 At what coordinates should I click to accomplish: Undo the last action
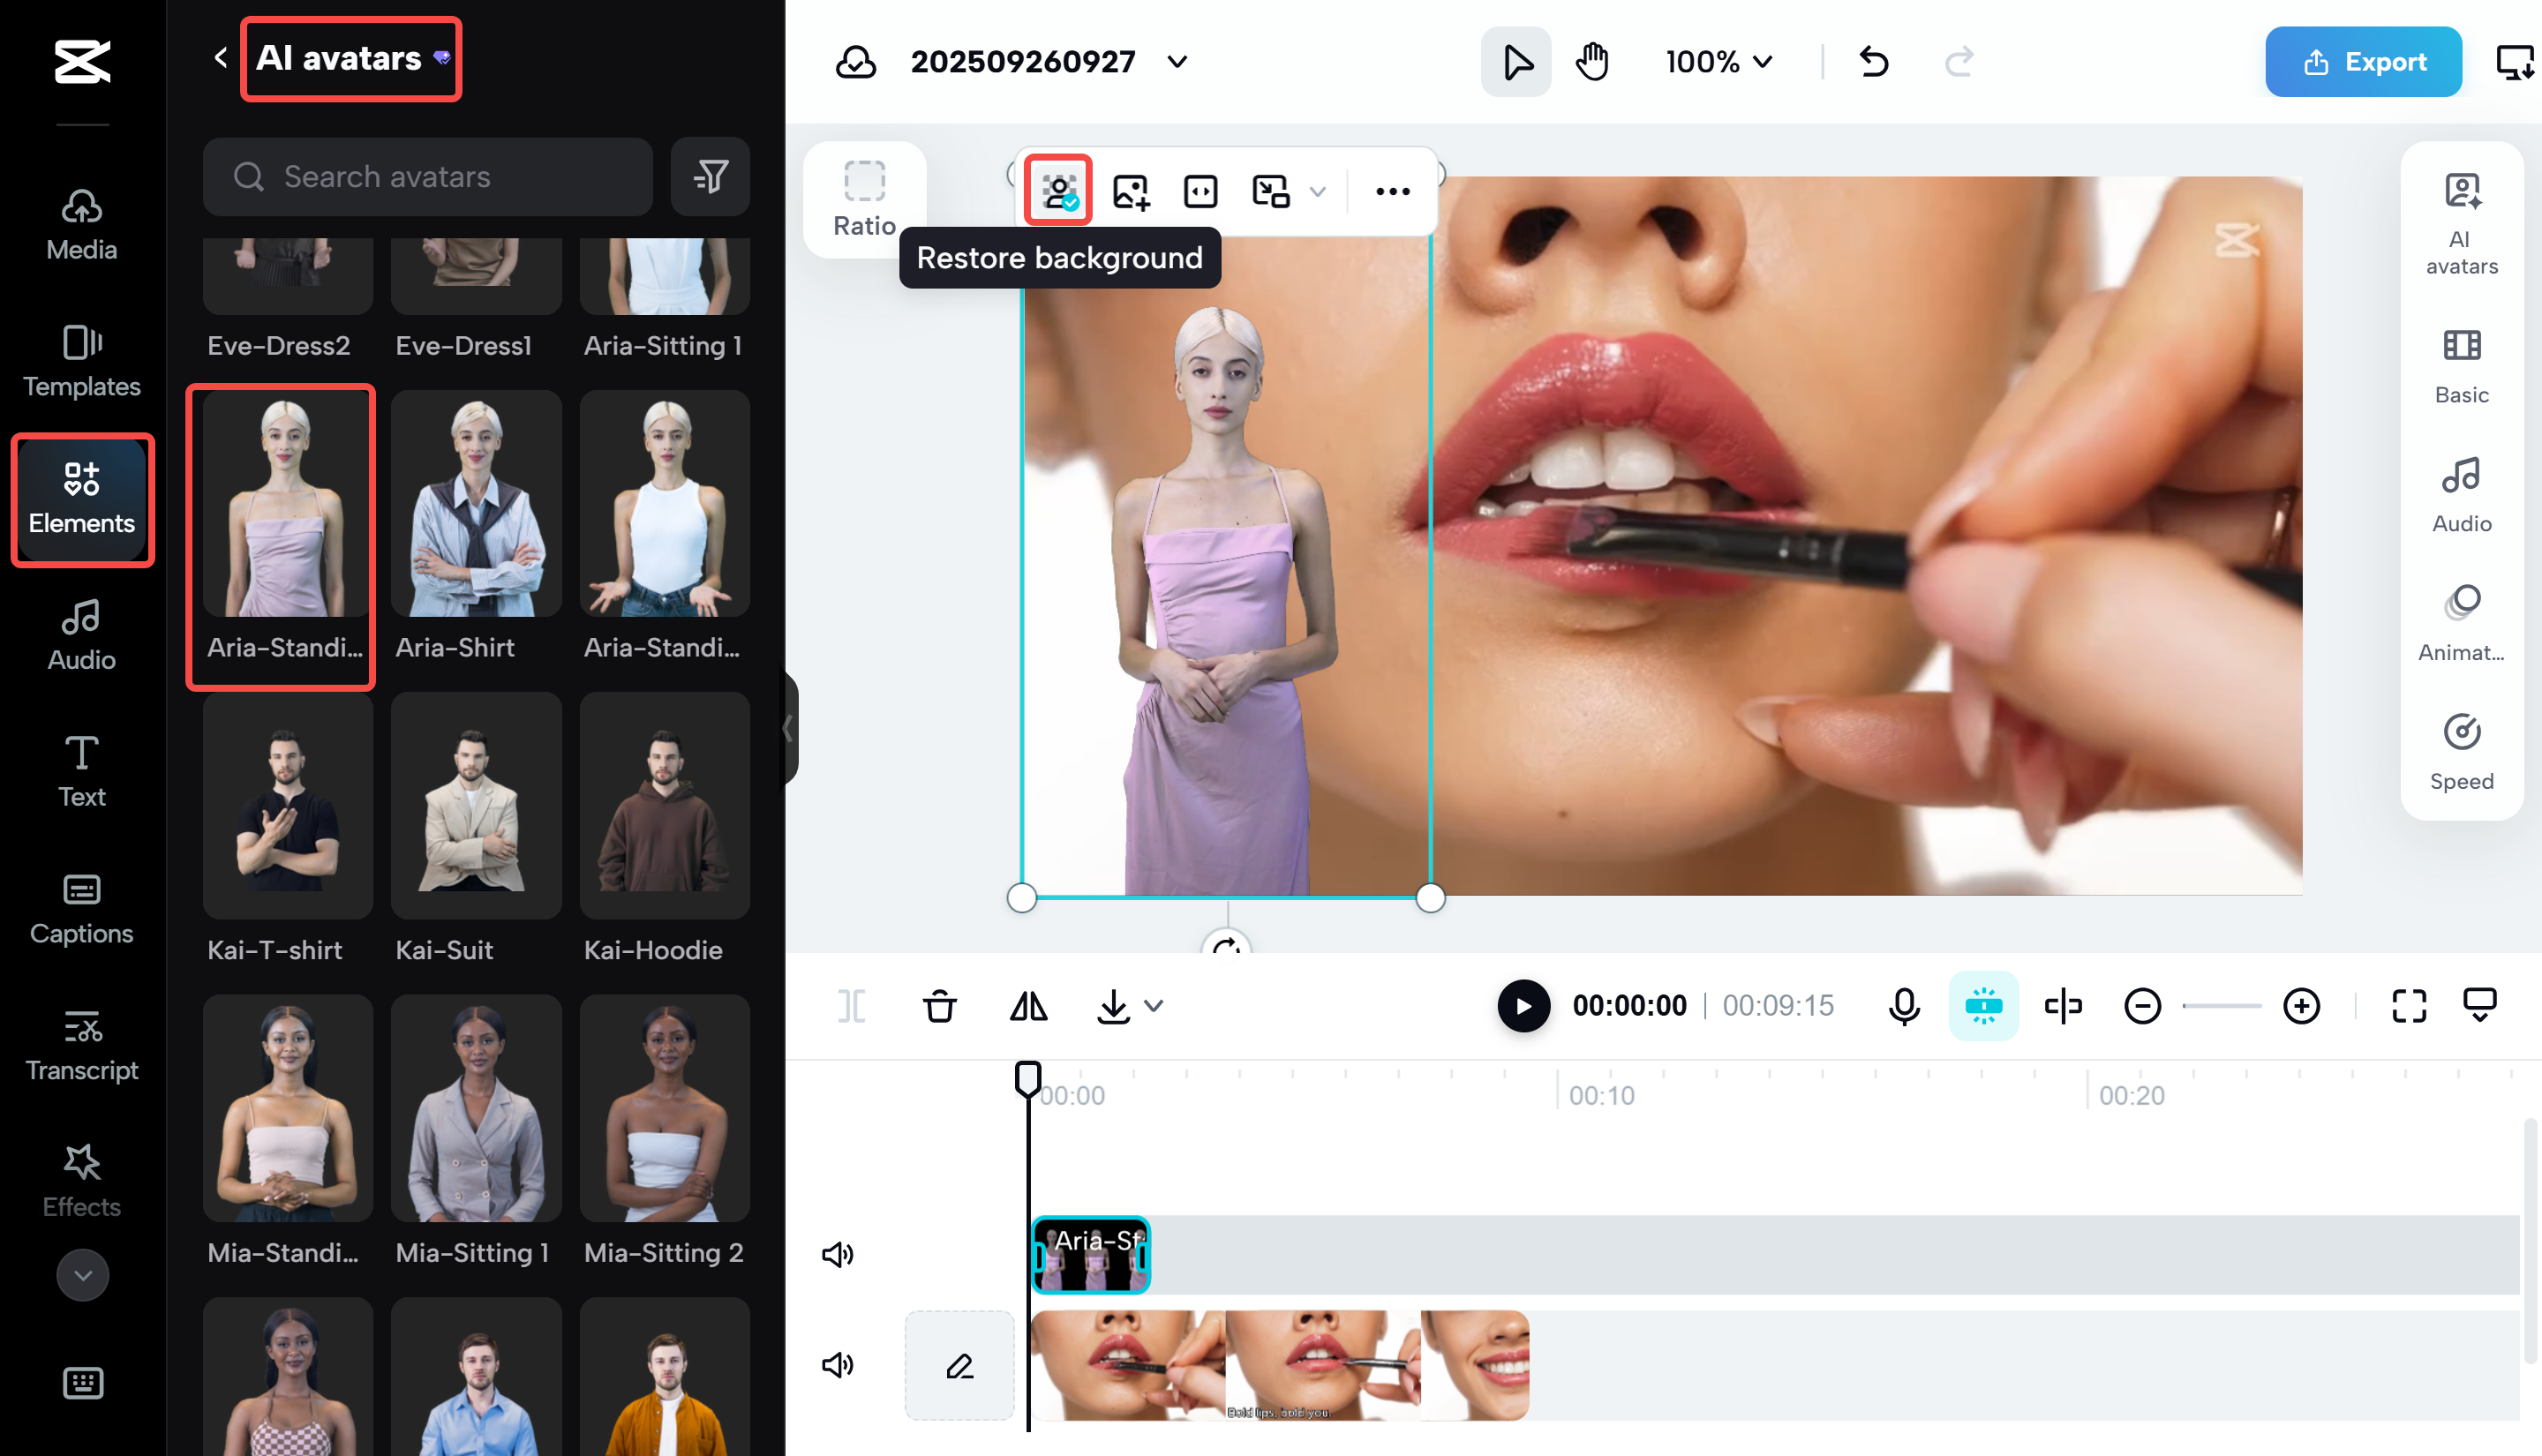(x=1874, y=62)
